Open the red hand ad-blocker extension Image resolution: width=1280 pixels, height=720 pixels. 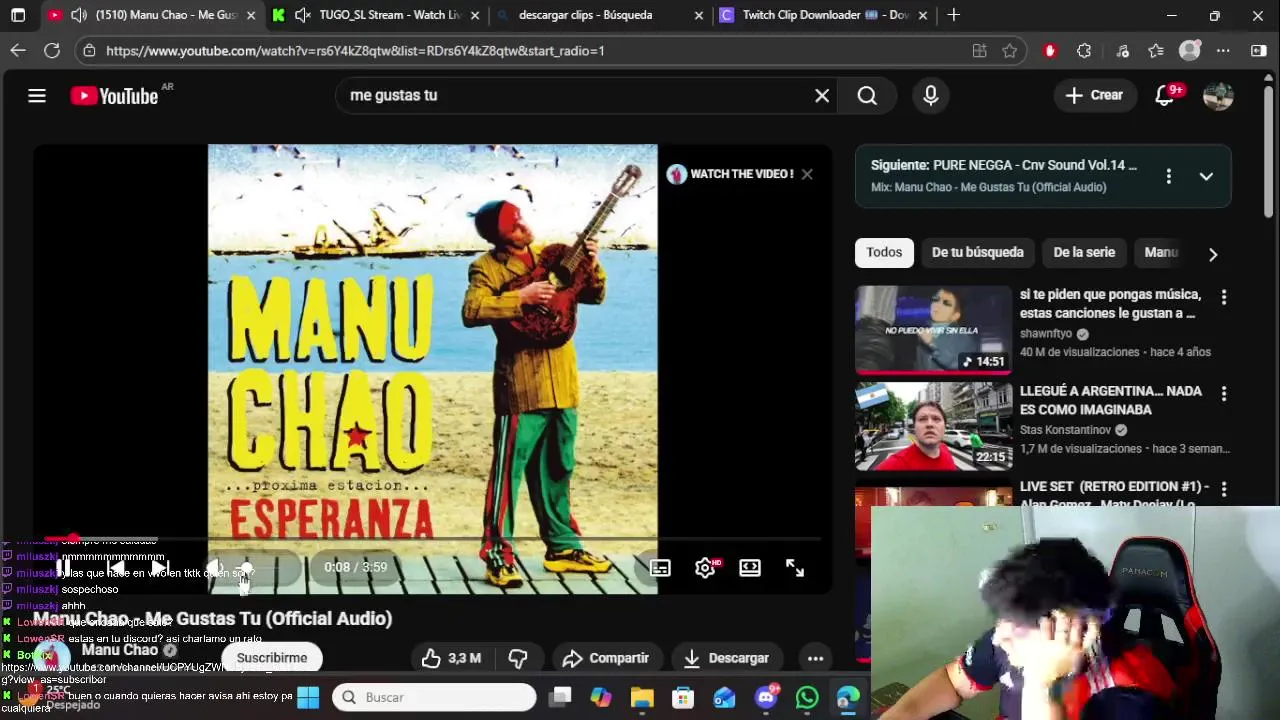1049,51
